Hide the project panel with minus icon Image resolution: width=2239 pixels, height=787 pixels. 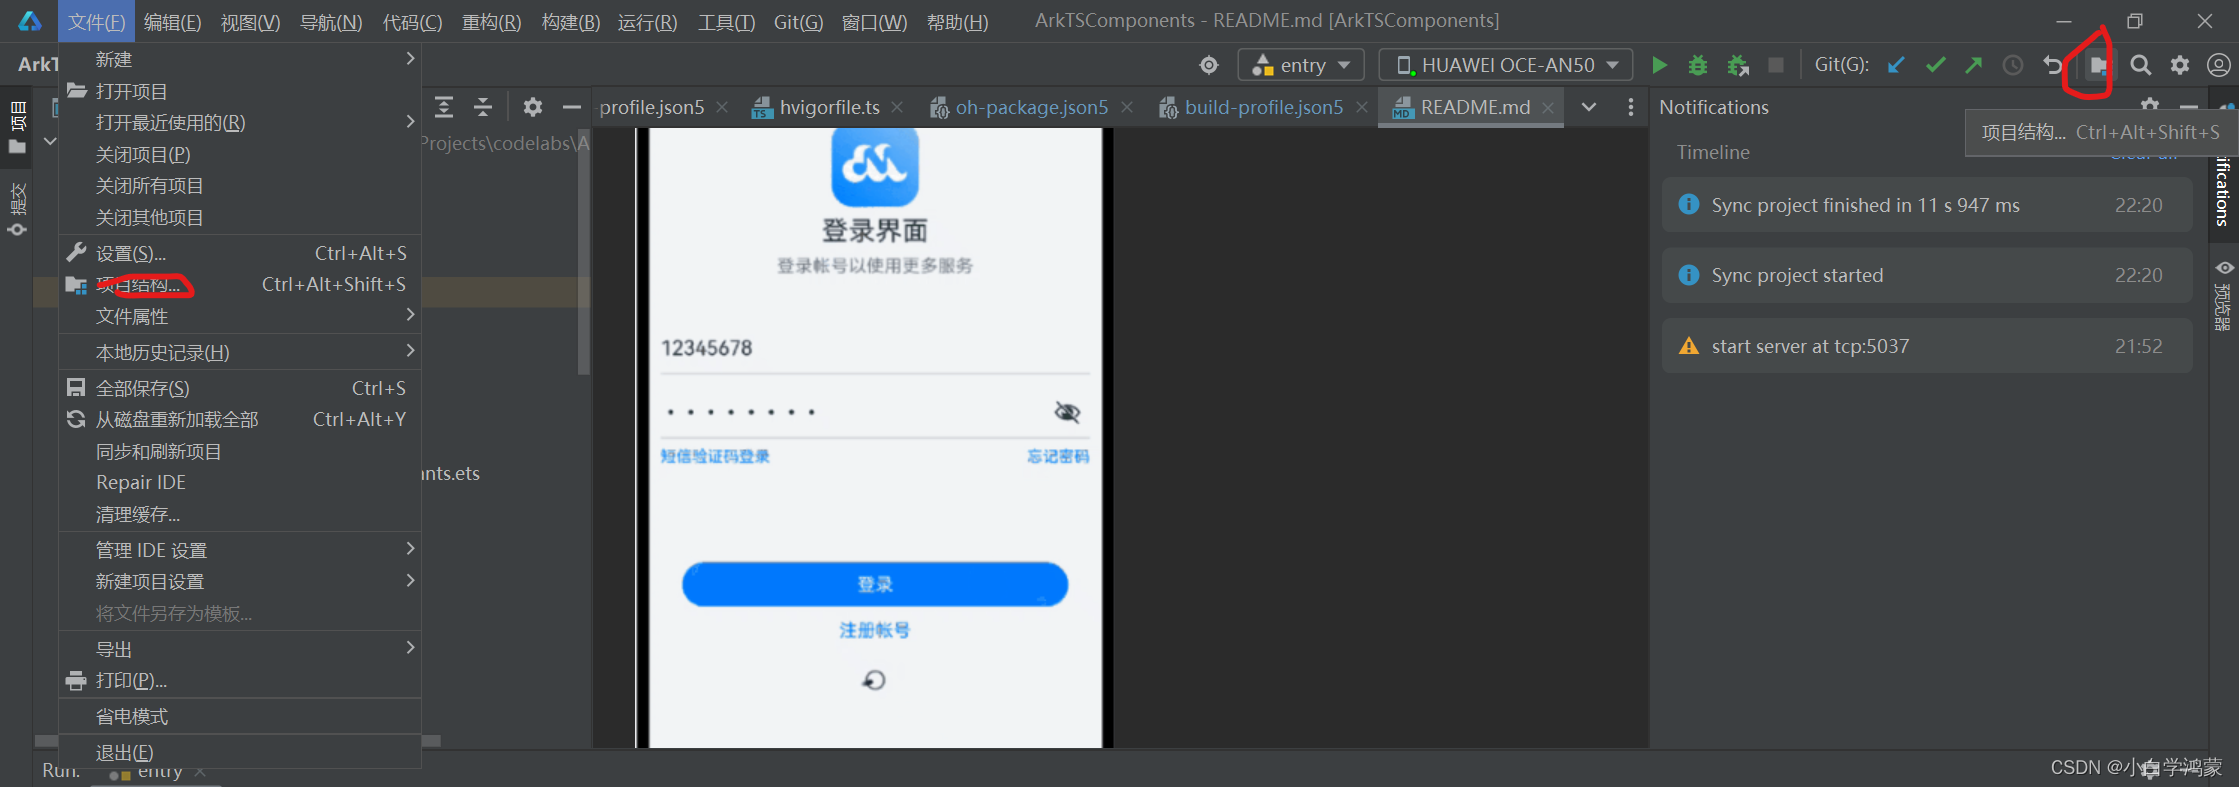572,107
